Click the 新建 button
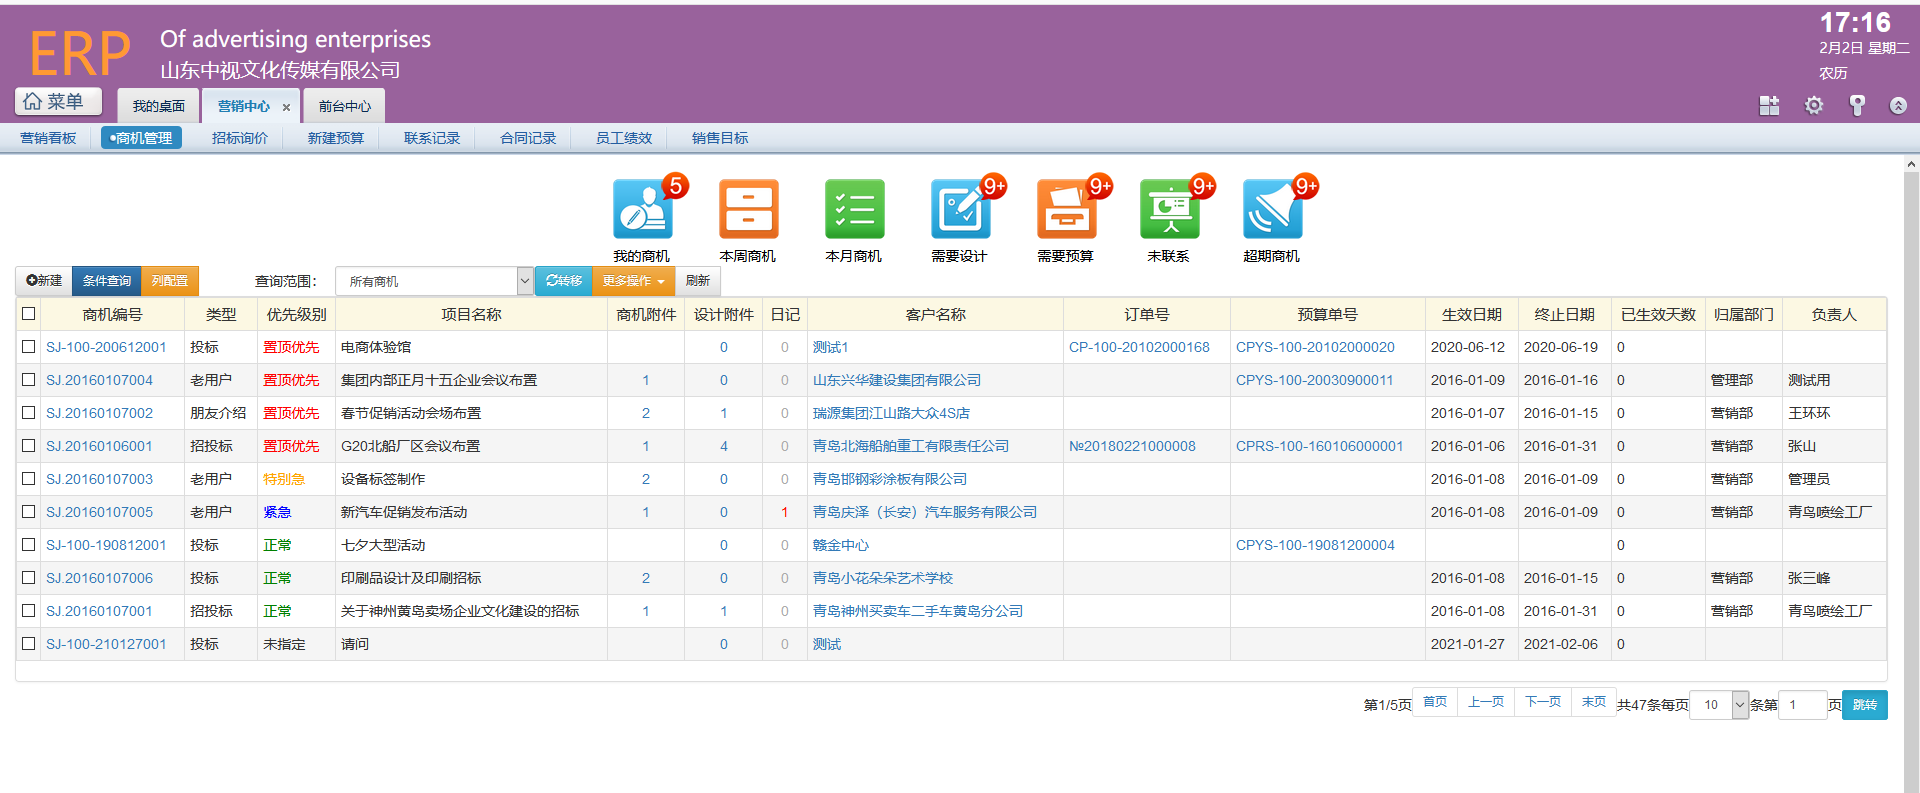 [x=44, y=281]
